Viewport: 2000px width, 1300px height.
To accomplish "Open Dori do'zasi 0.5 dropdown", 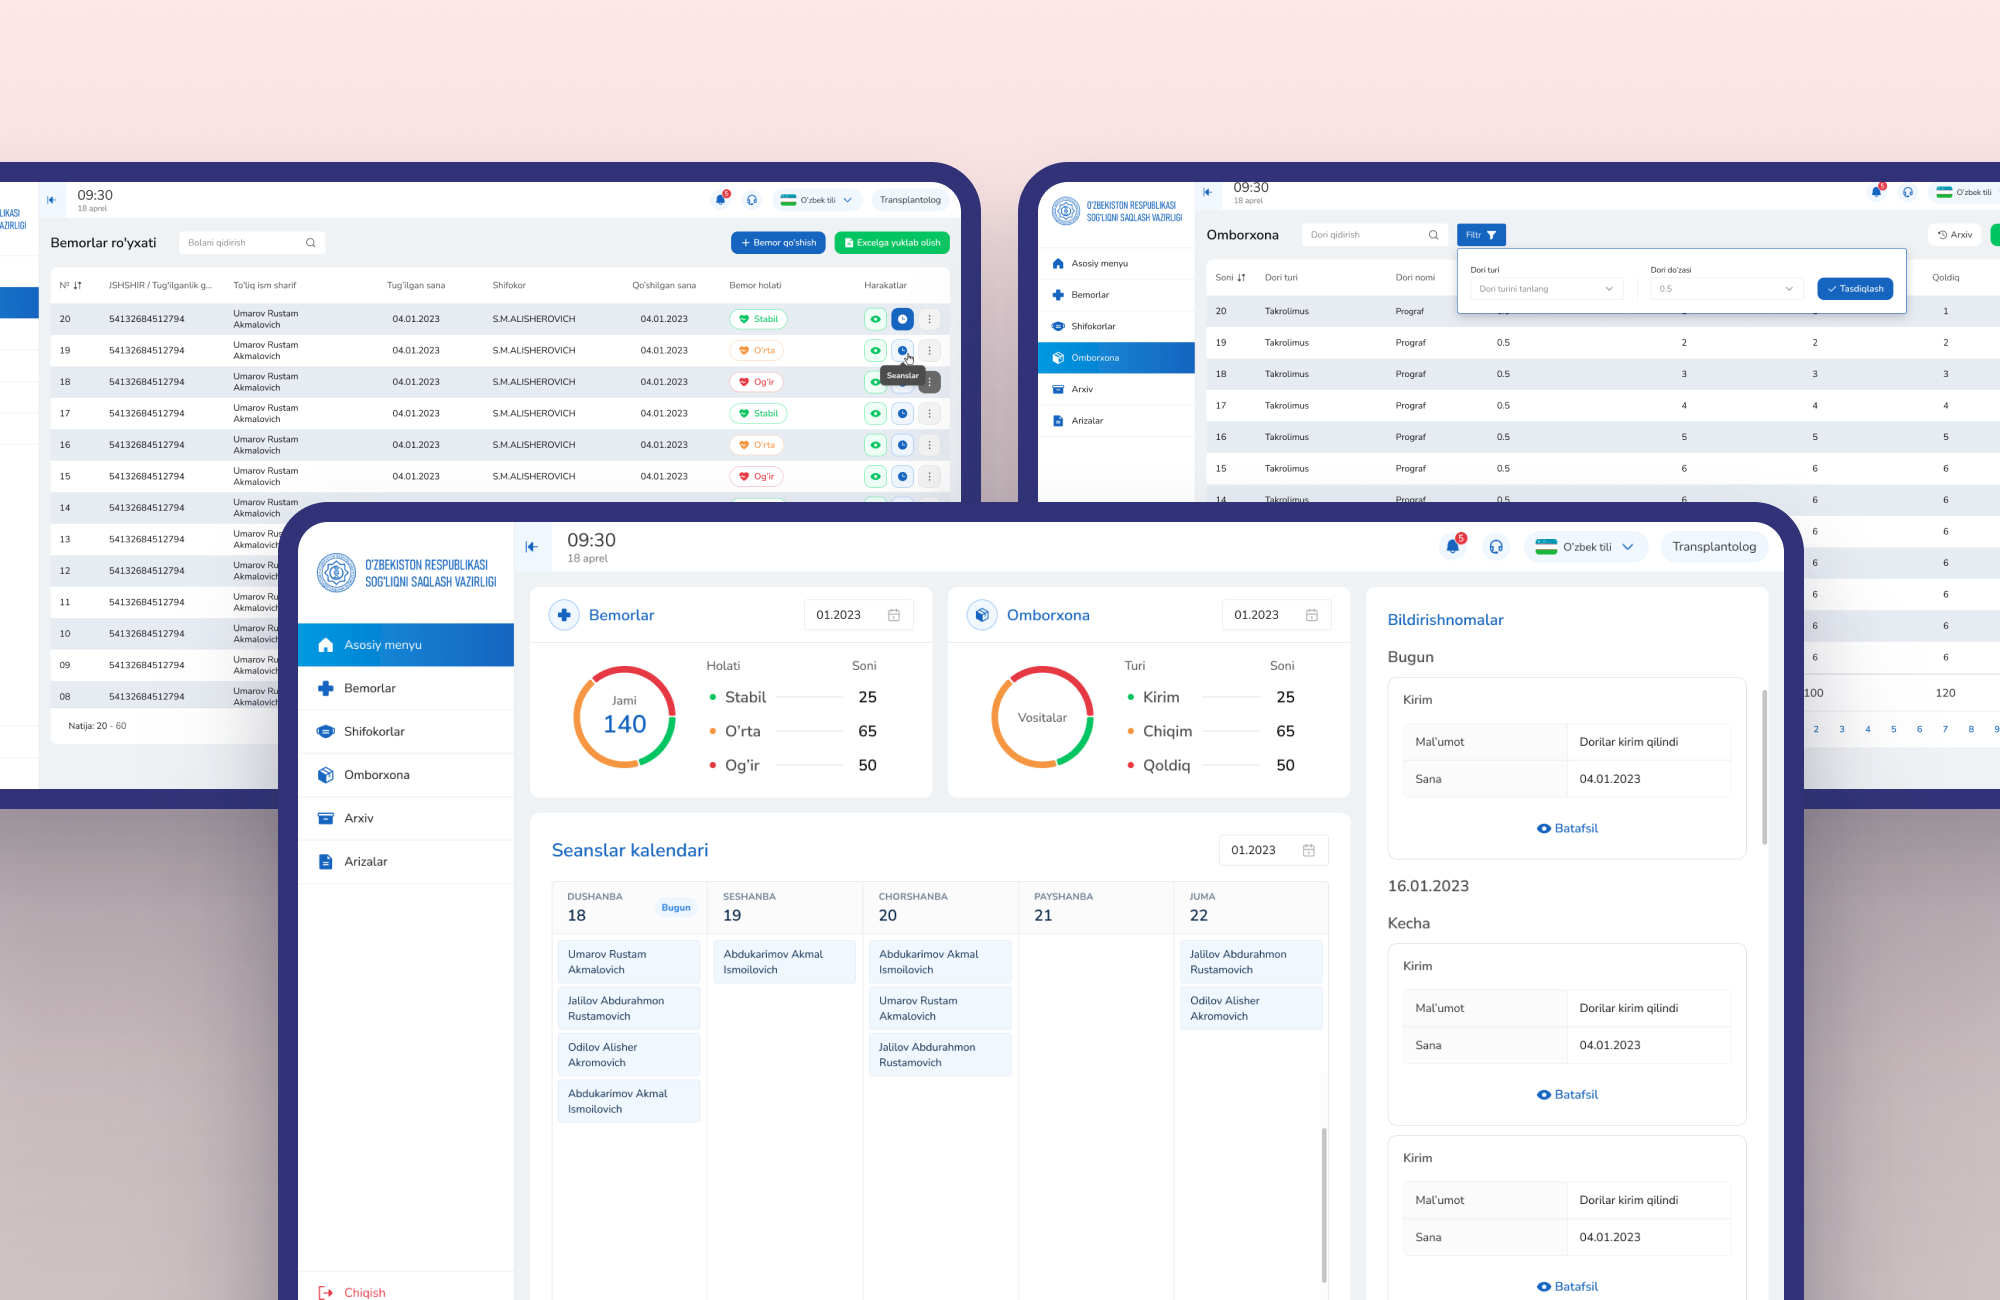I will coord(1726,289).
